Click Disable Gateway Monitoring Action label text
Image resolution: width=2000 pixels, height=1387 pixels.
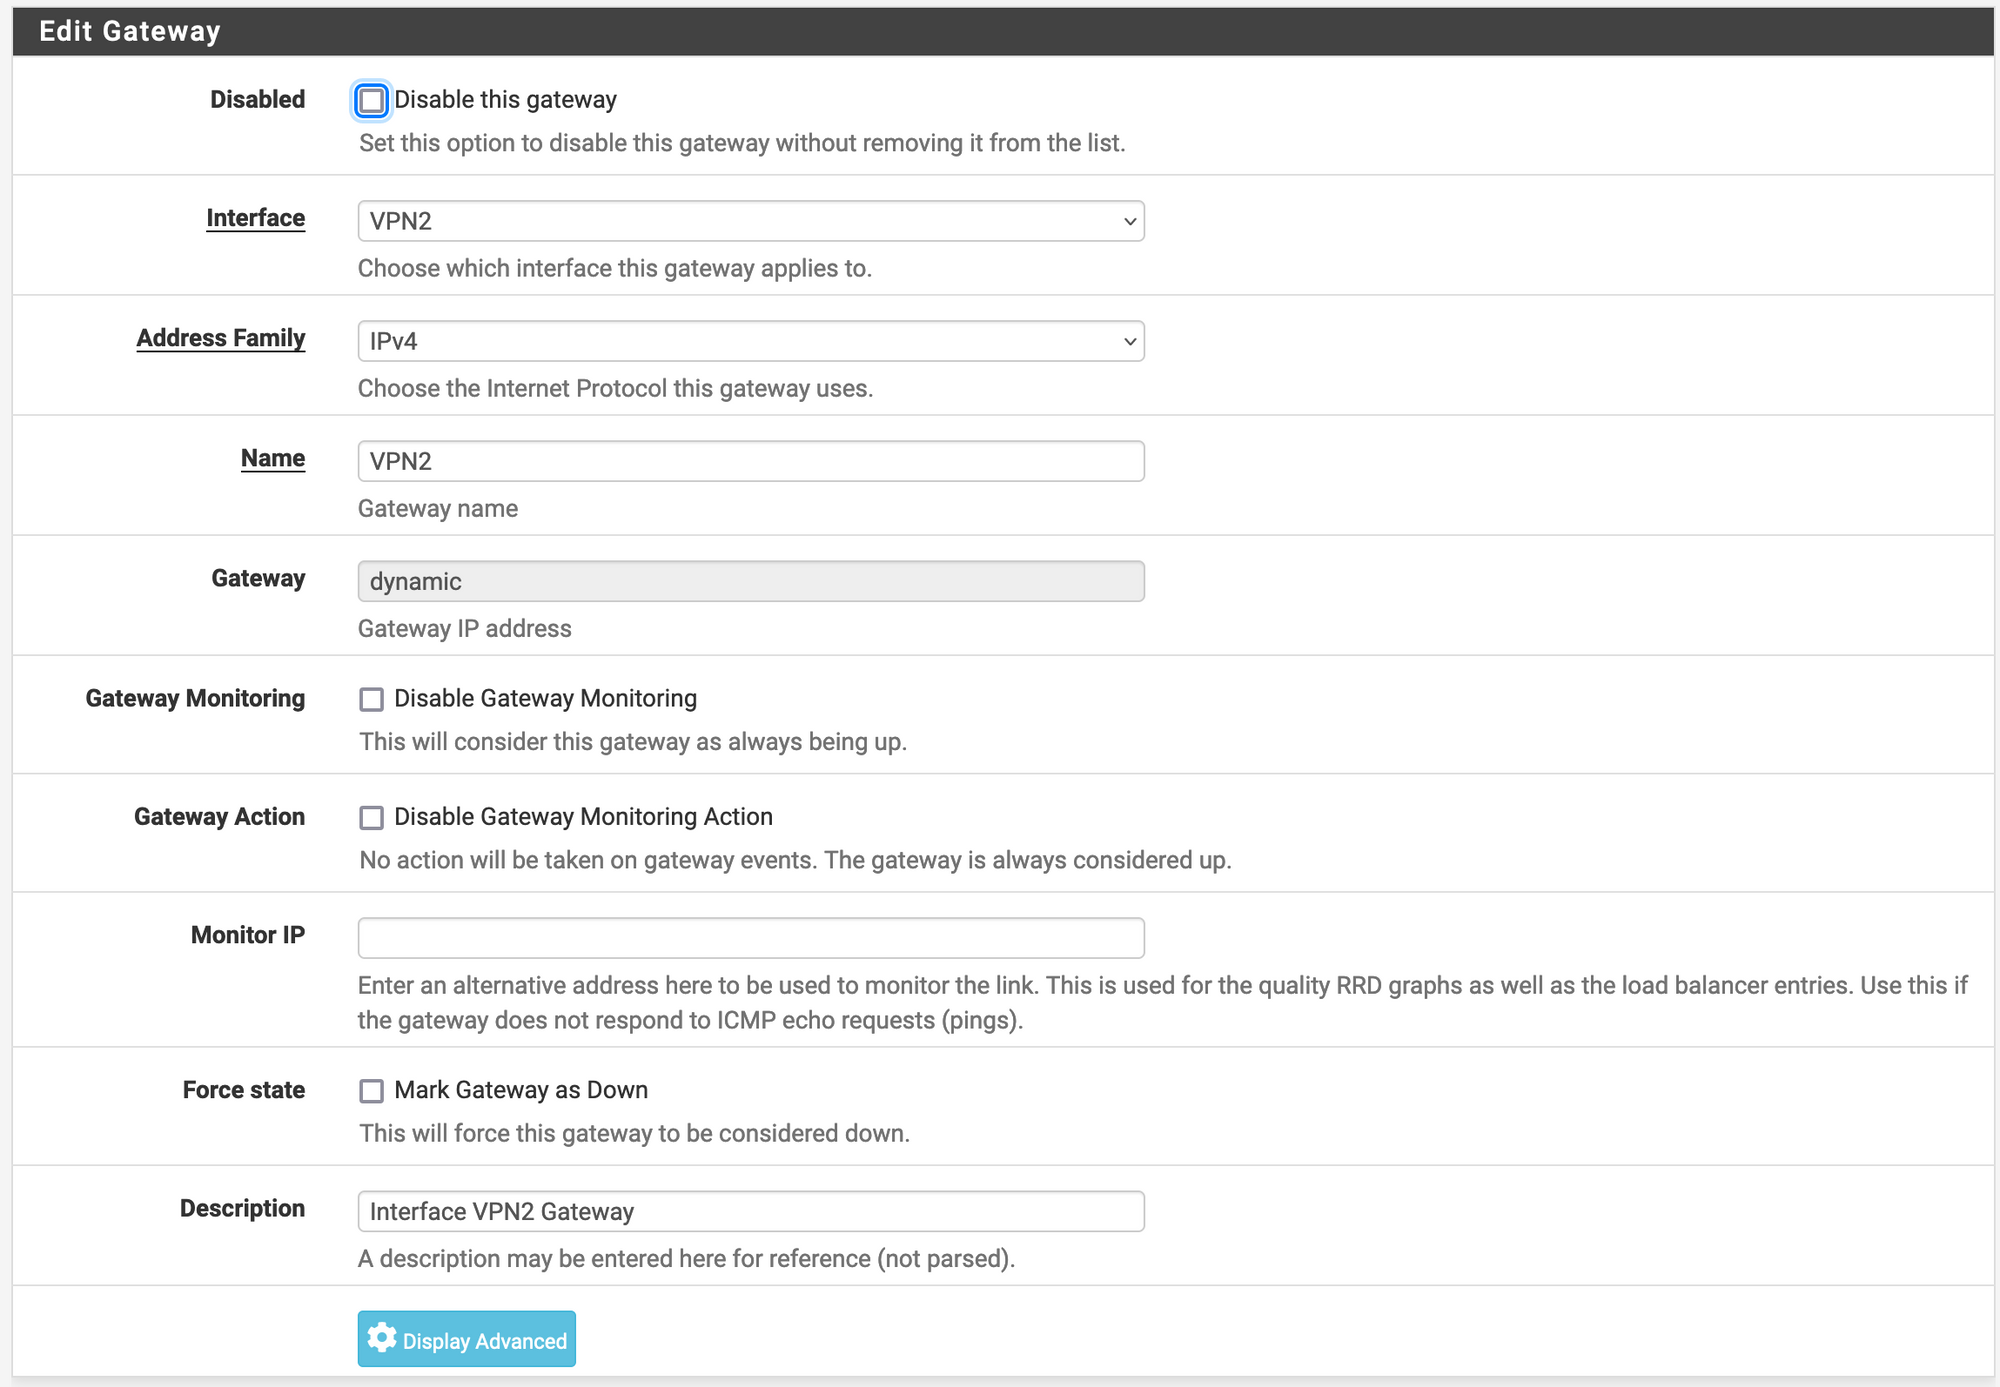[583, 817]
